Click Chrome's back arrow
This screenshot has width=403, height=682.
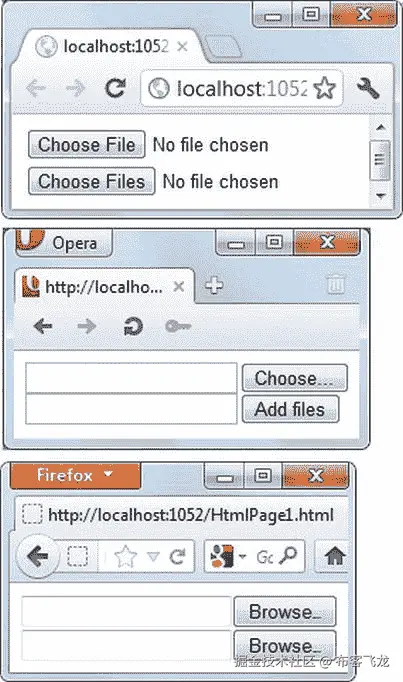click(36, 88)
